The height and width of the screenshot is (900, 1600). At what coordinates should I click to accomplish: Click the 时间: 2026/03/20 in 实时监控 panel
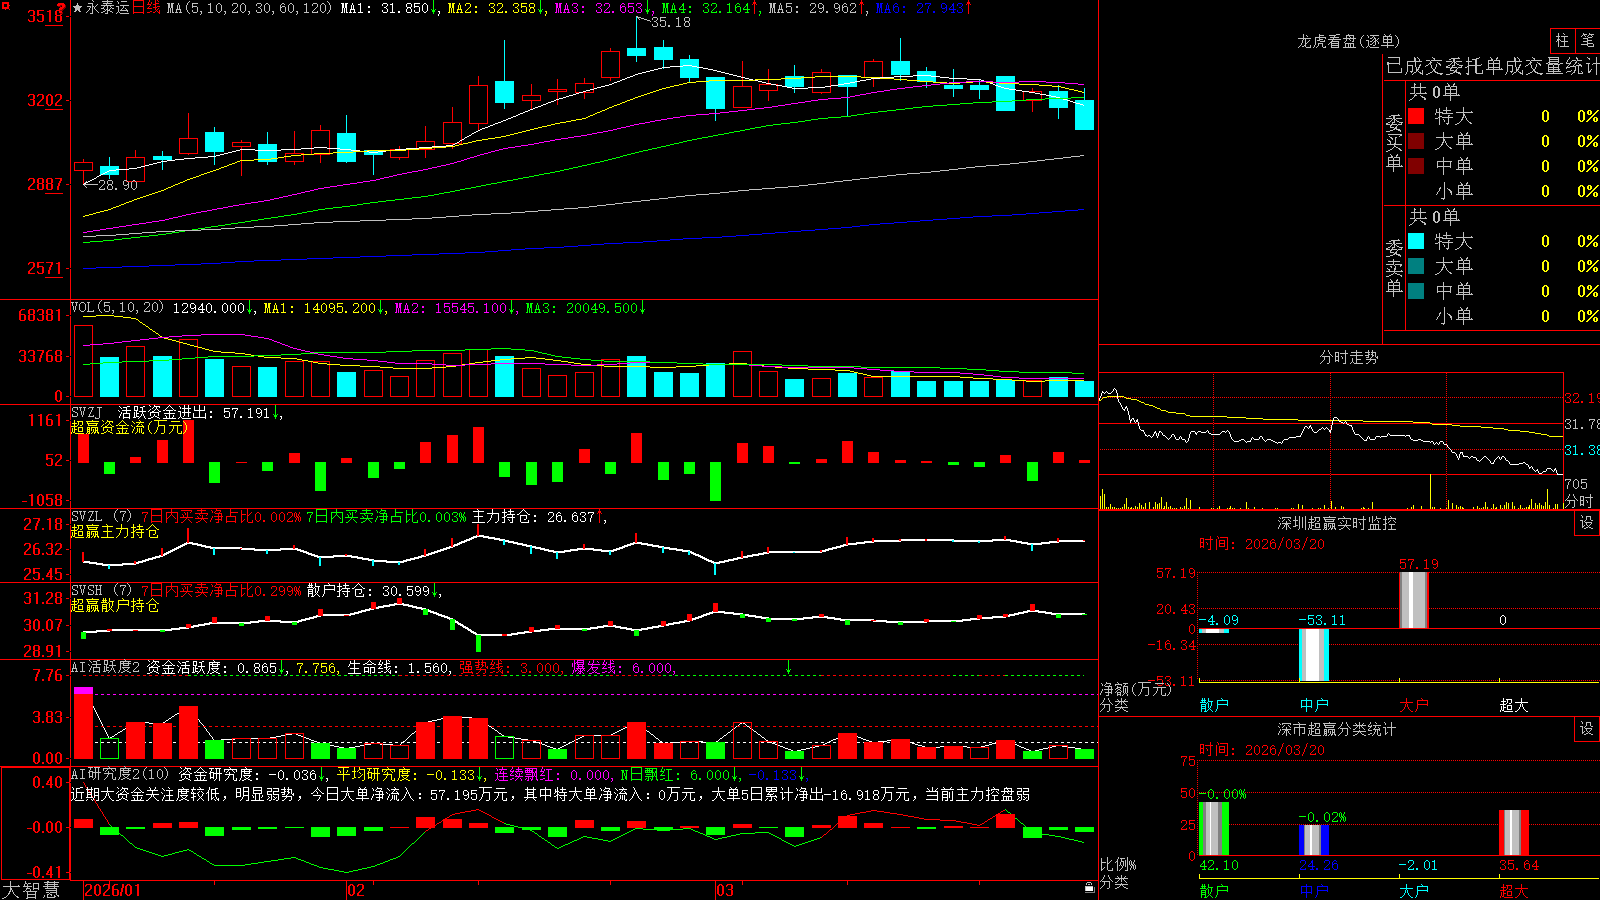tap(1262, 544)
